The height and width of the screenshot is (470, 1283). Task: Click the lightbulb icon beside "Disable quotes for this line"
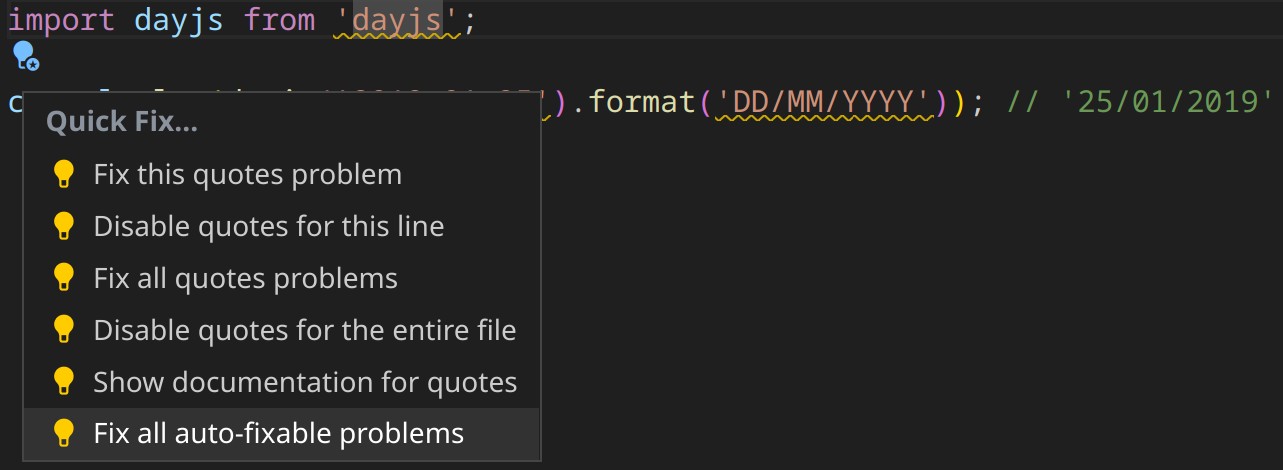(x=63, y=227)
